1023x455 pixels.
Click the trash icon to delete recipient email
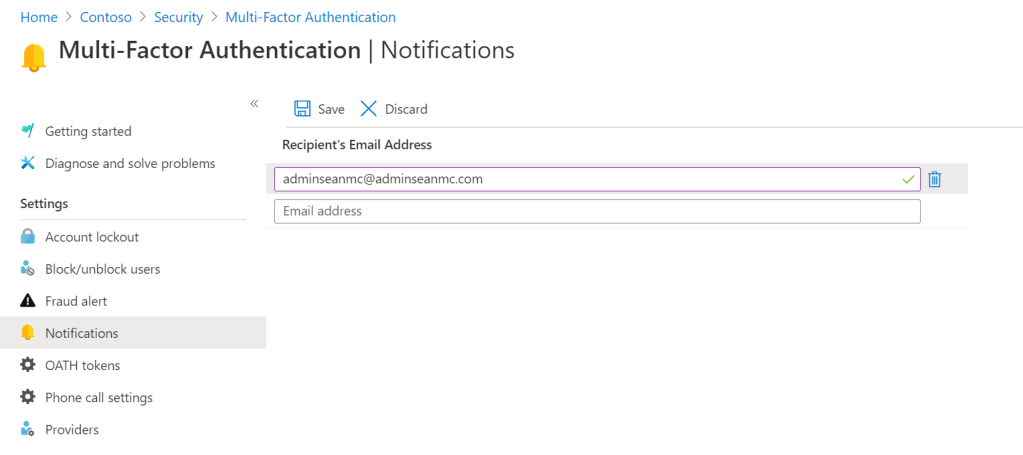(x=934, y=179)
